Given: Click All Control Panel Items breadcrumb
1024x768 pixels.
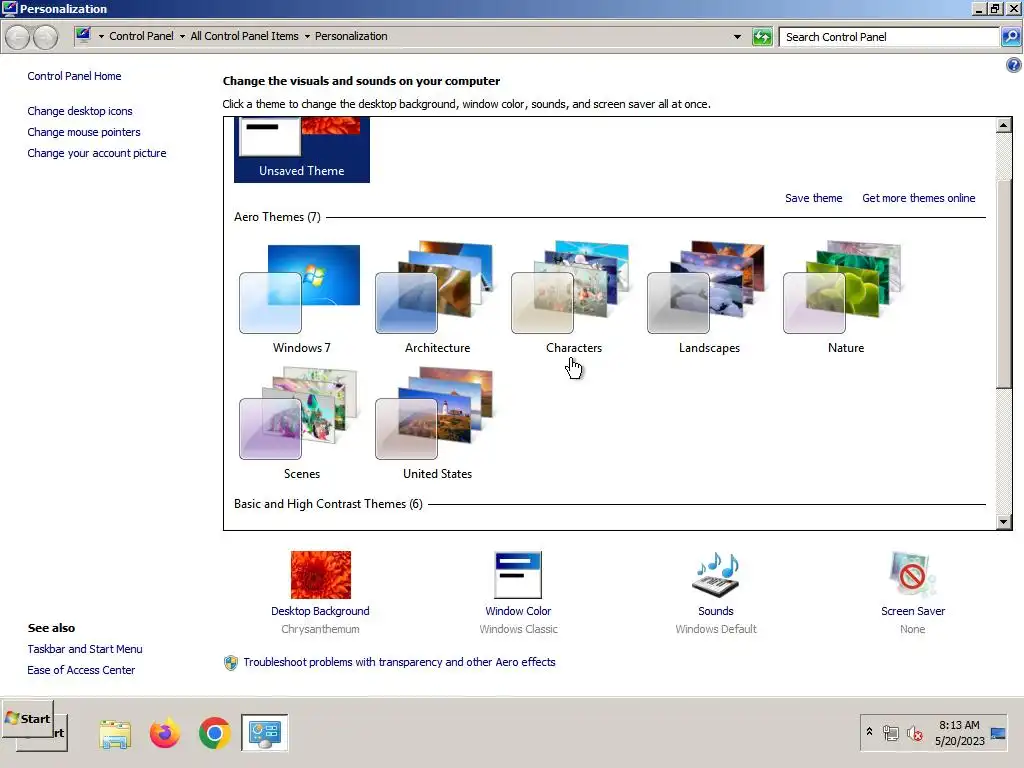Looking at the screenshot, I should tap(244, 36).
